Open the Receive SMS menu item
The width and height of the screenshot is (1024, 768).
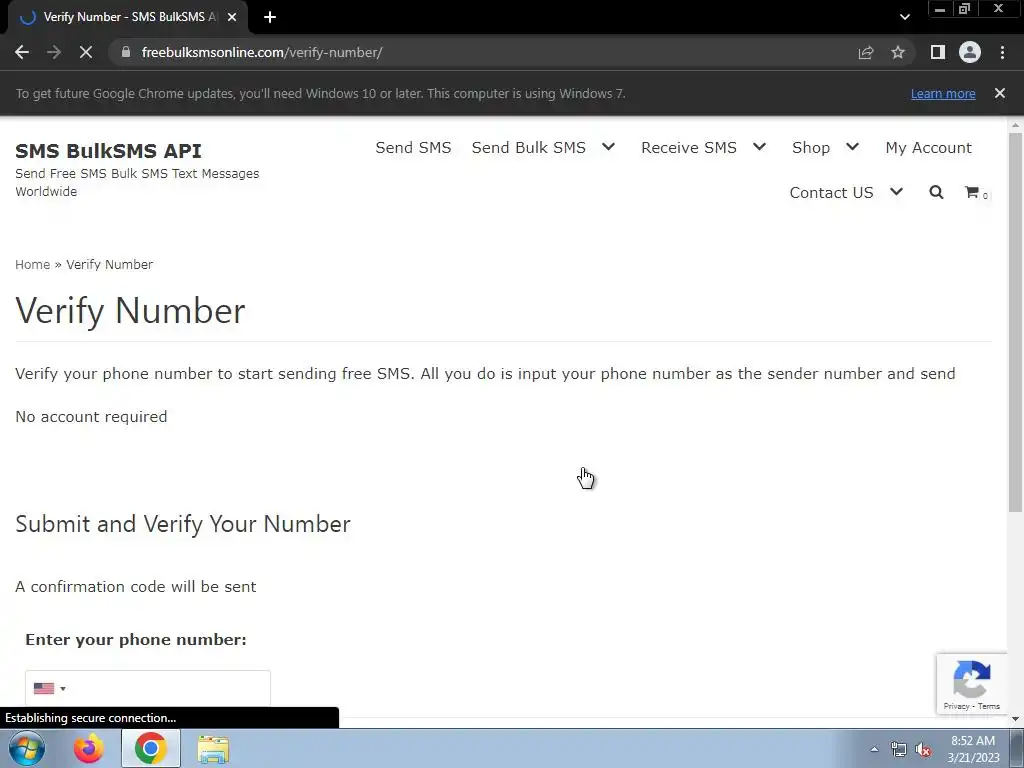click(x=689, y=148)
